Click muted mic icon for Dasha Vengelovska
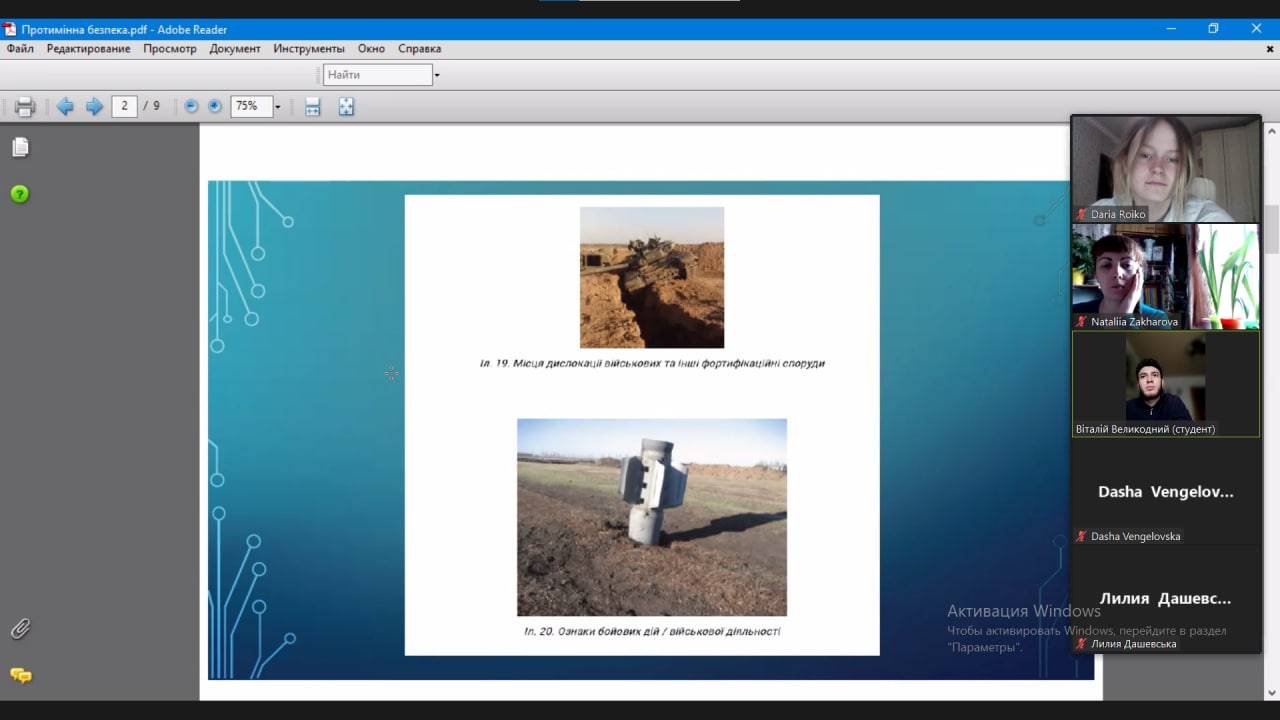The image size is (1280, 720). point(1081,536)
